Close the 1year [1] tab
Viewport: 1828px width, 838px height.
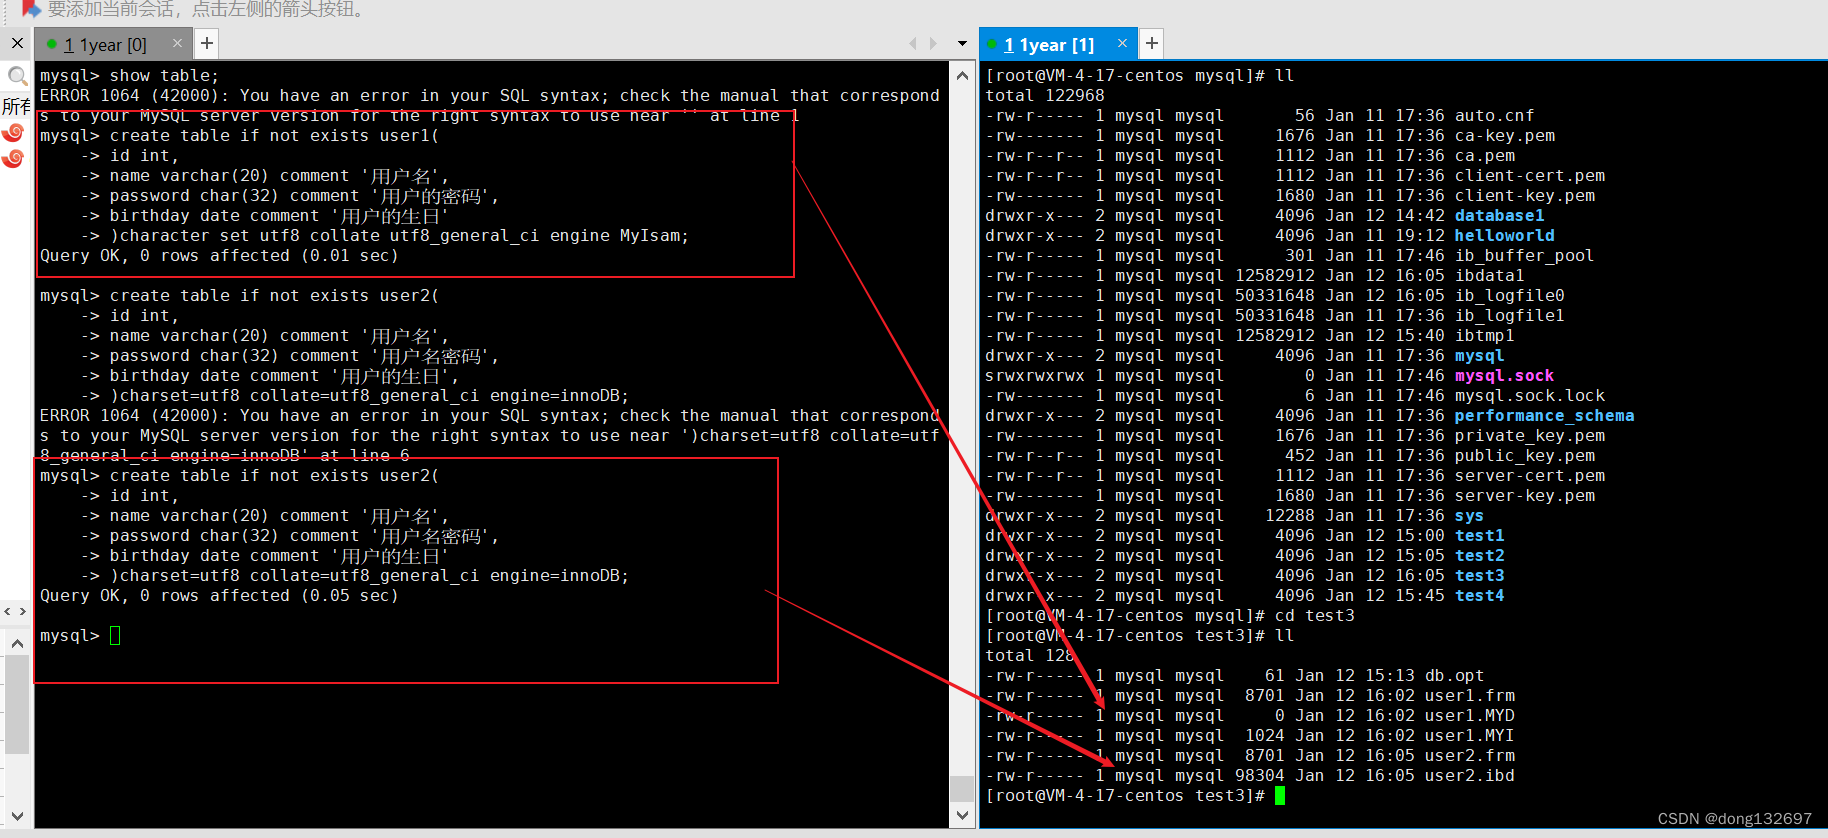pos(1122,43)
